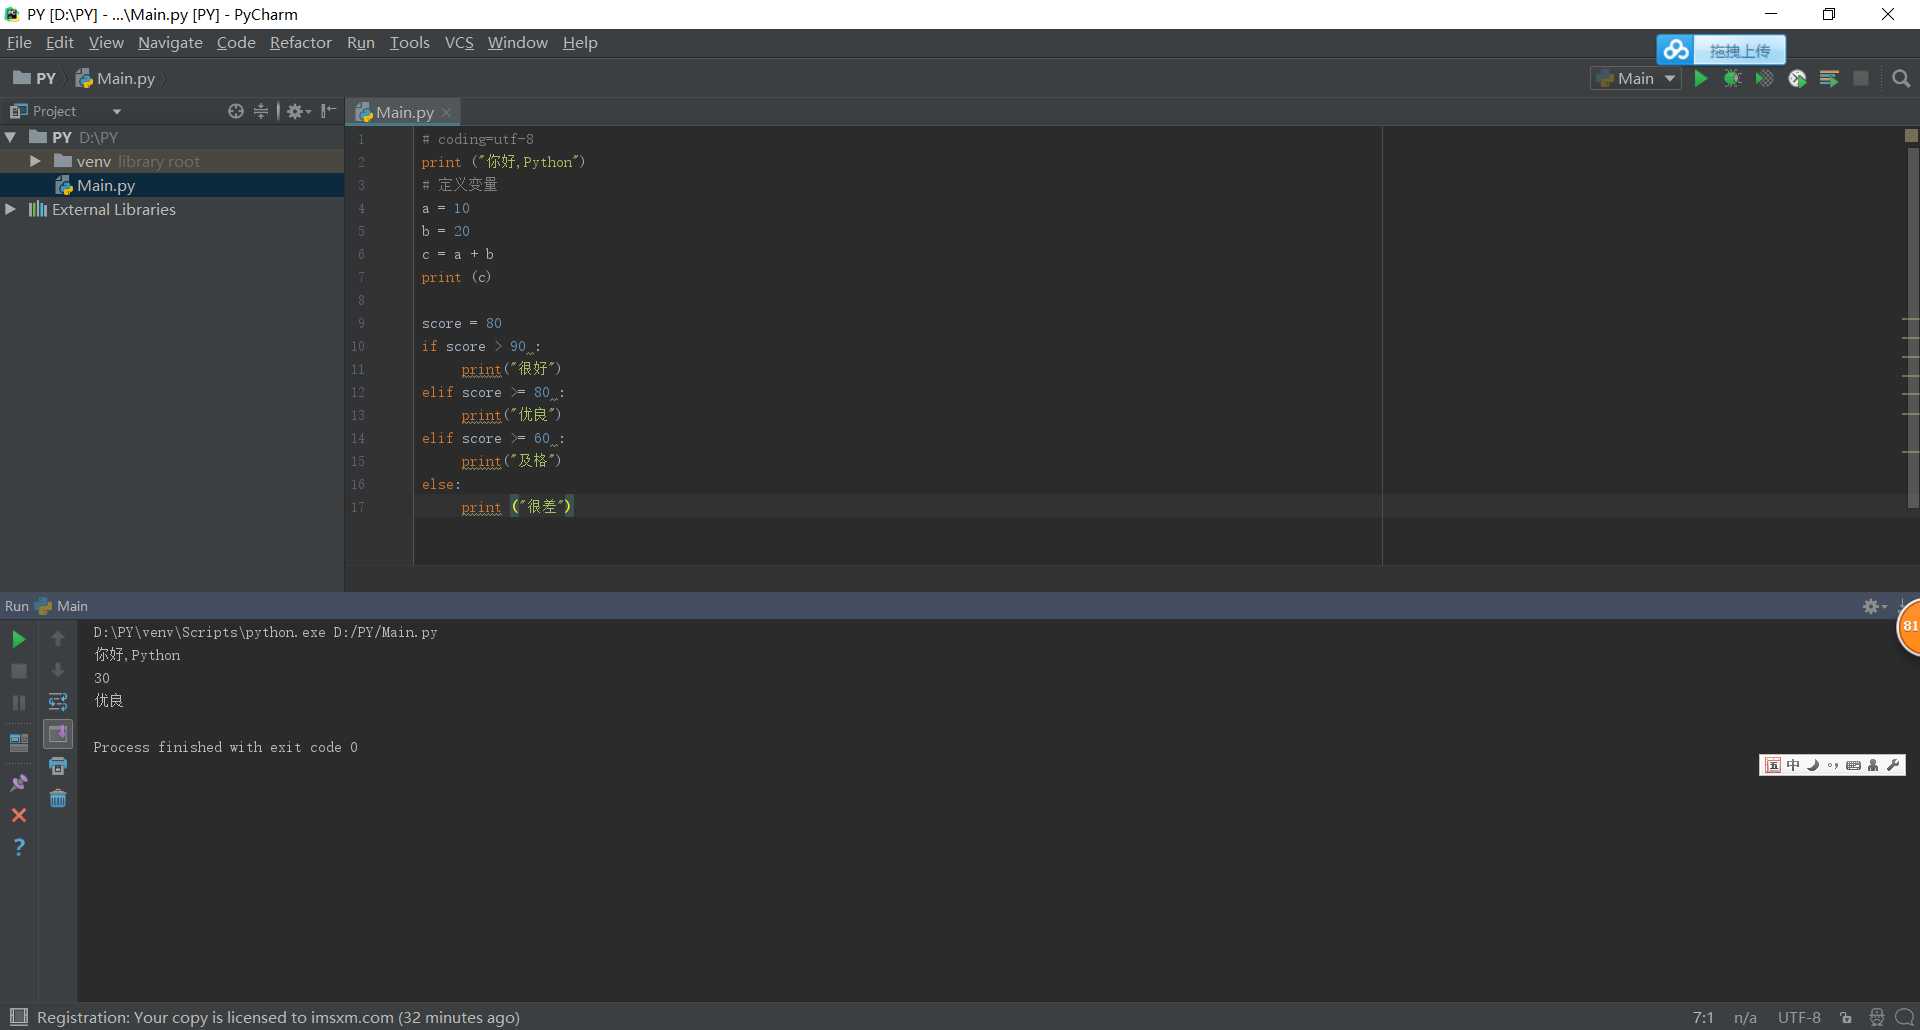1920x1030 pixels.
Task: Click the 拖拽上传 upload button
Action: [1739, 50]
